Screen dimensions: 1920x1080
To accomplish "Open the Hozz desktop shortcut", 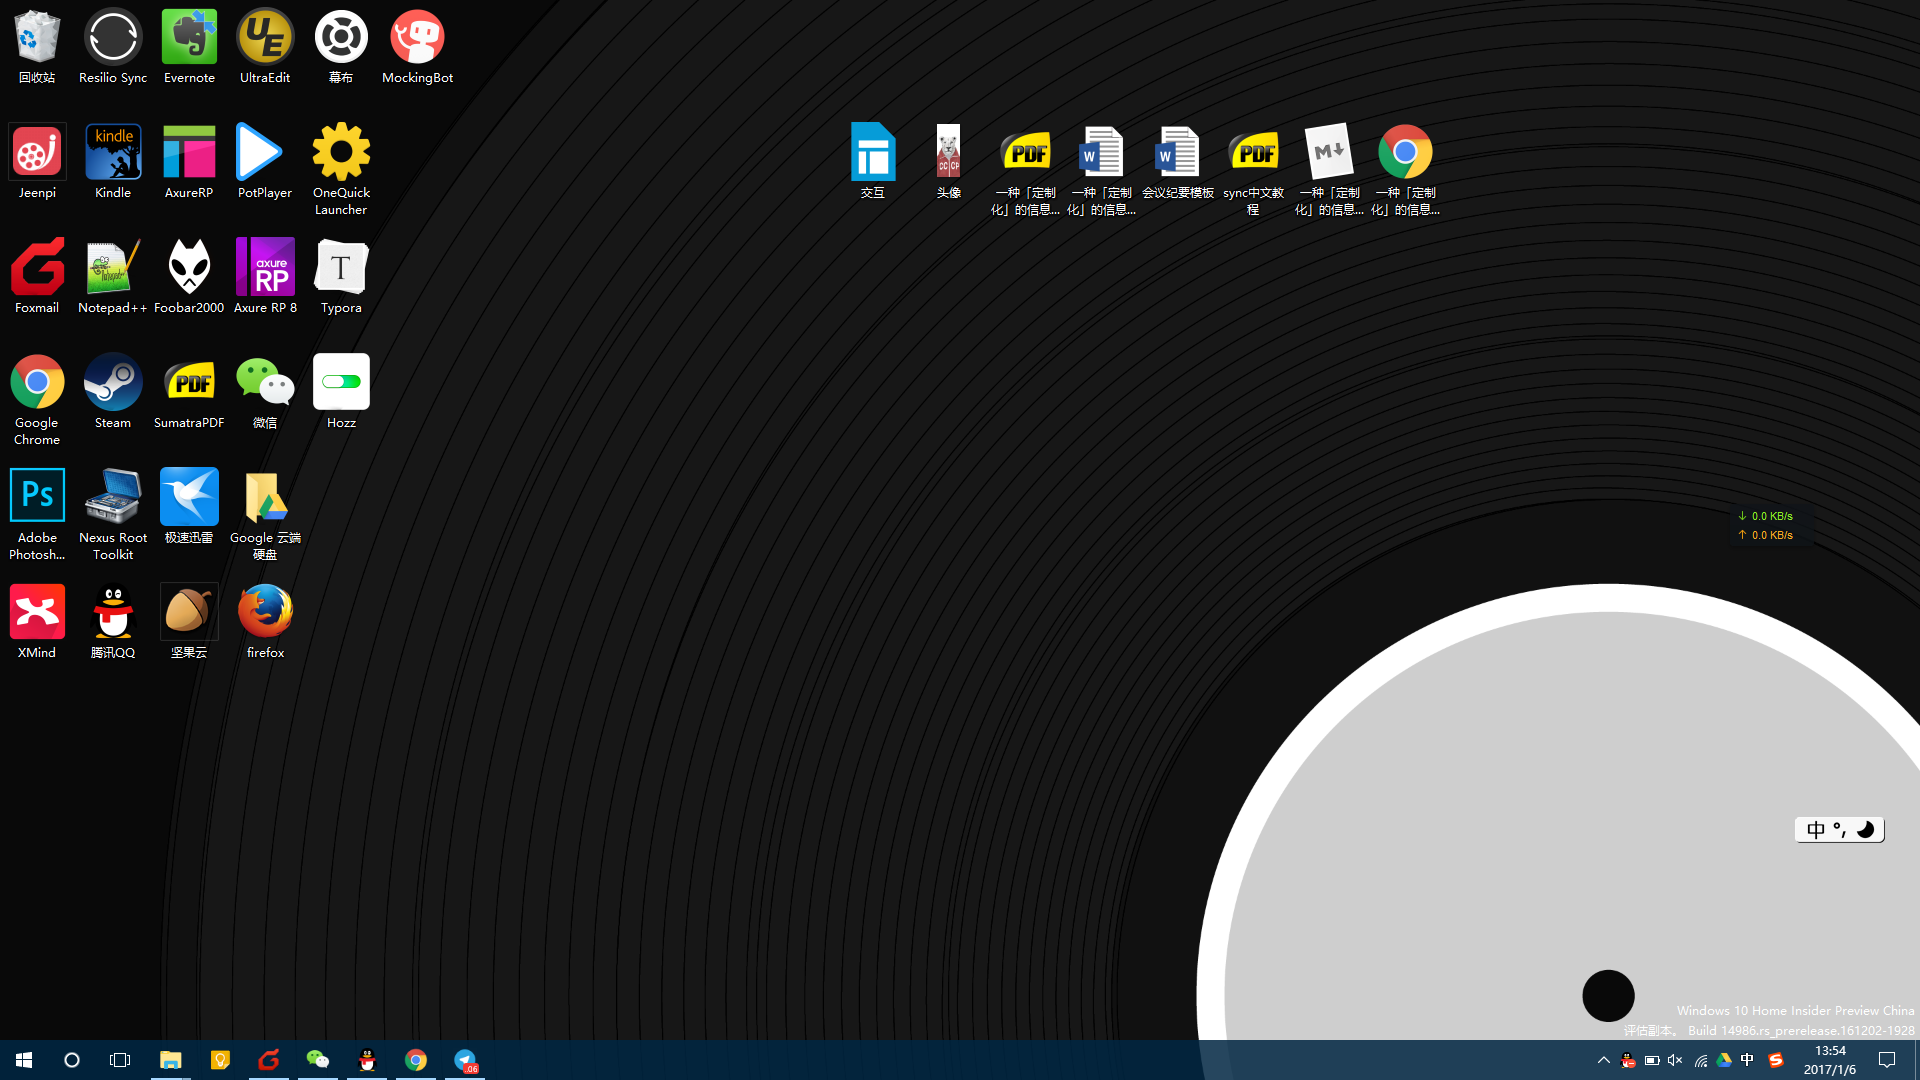I will pyautogui.click(x=341, y=392).
